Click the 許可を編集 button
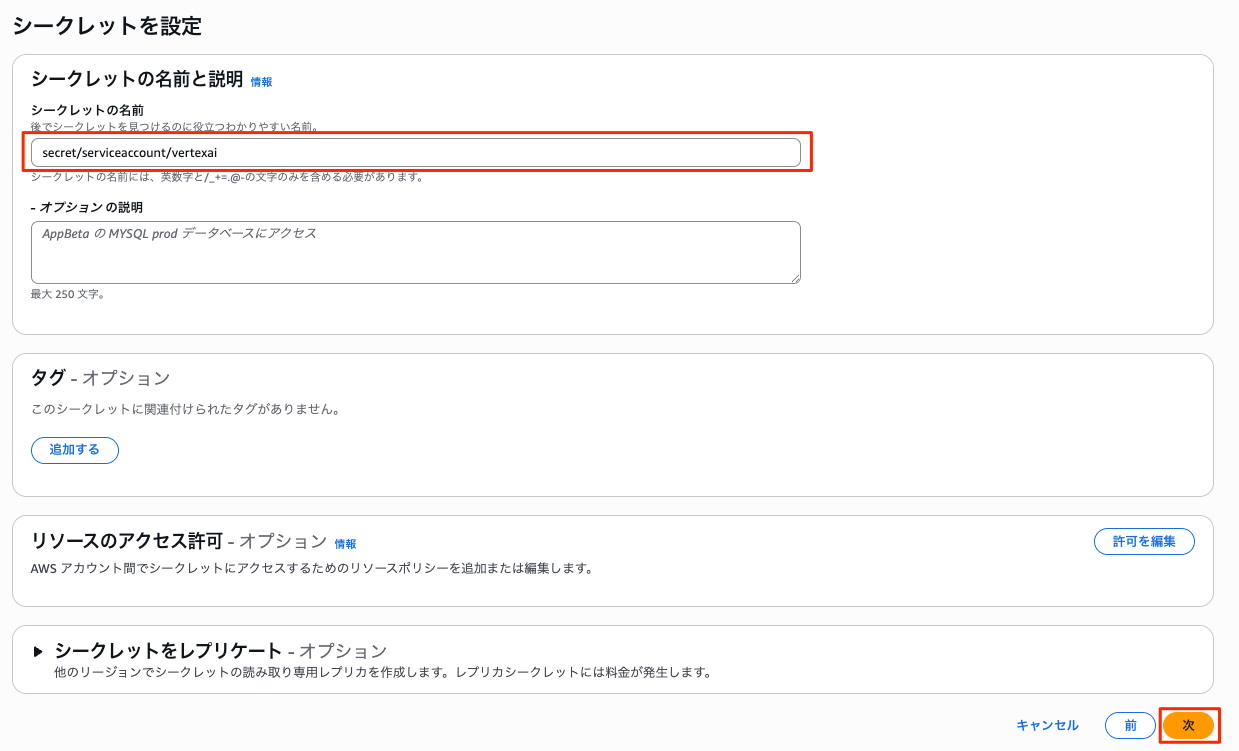Image resolution: width=1239 pixels, height=751 pixels. 1143,542
